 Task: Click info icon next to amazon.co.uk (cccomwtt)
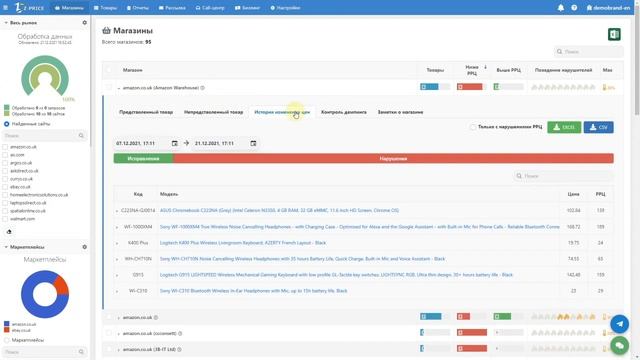pyautogui.click(x=180, y=333)
